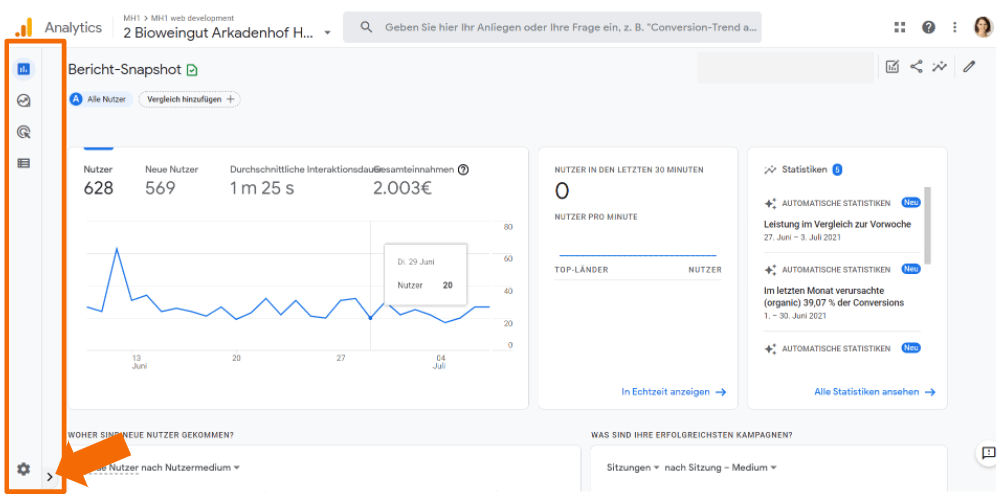
Task: Open the Google apps grid icon
Action: pyautogui.click(x=900, y=27)
